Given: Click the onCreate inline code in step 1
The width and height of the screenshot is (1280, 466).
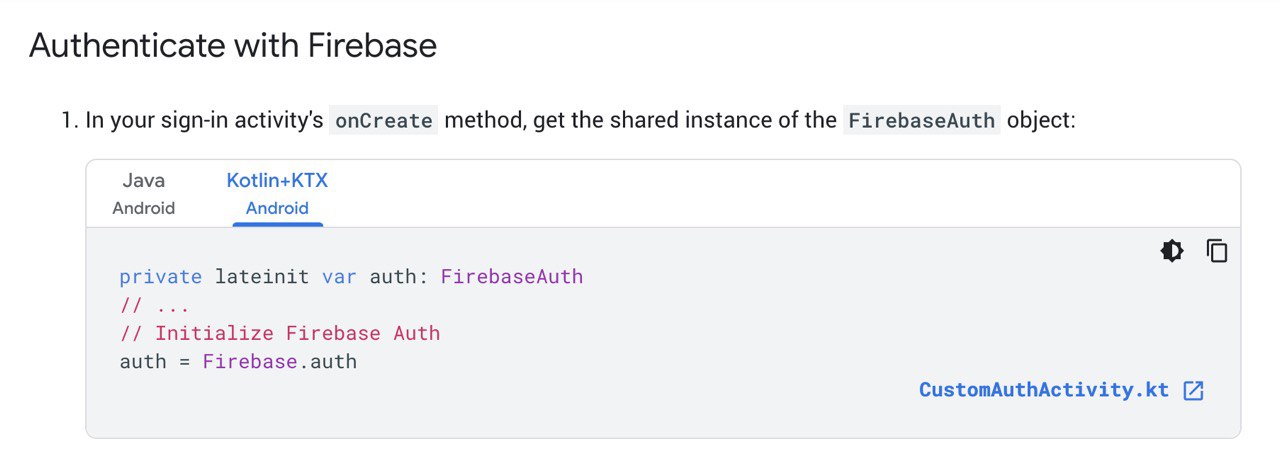Looking at the screenshot, I should click(384, 121).
